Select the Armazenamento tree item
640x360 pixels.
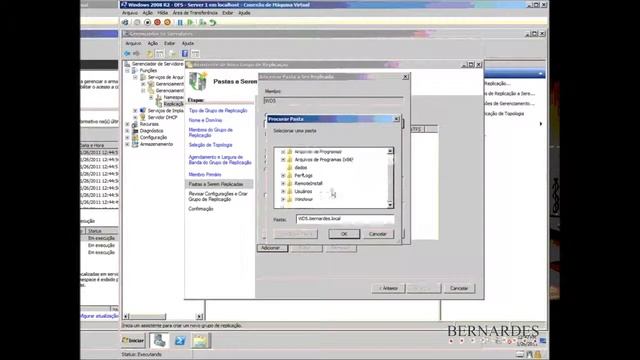pyautogui.click(x=156, y=144)
